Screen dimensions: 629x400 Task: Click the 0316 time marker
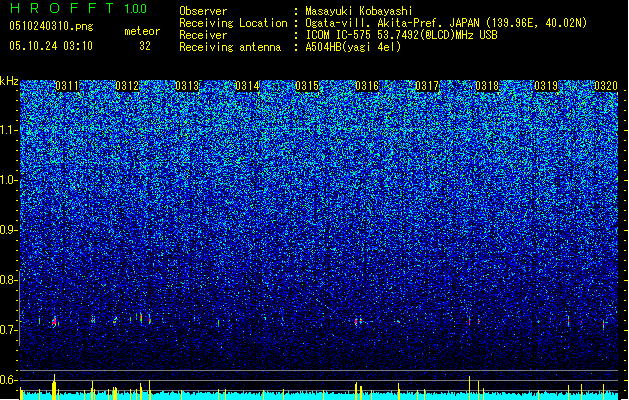coord(367,86)
